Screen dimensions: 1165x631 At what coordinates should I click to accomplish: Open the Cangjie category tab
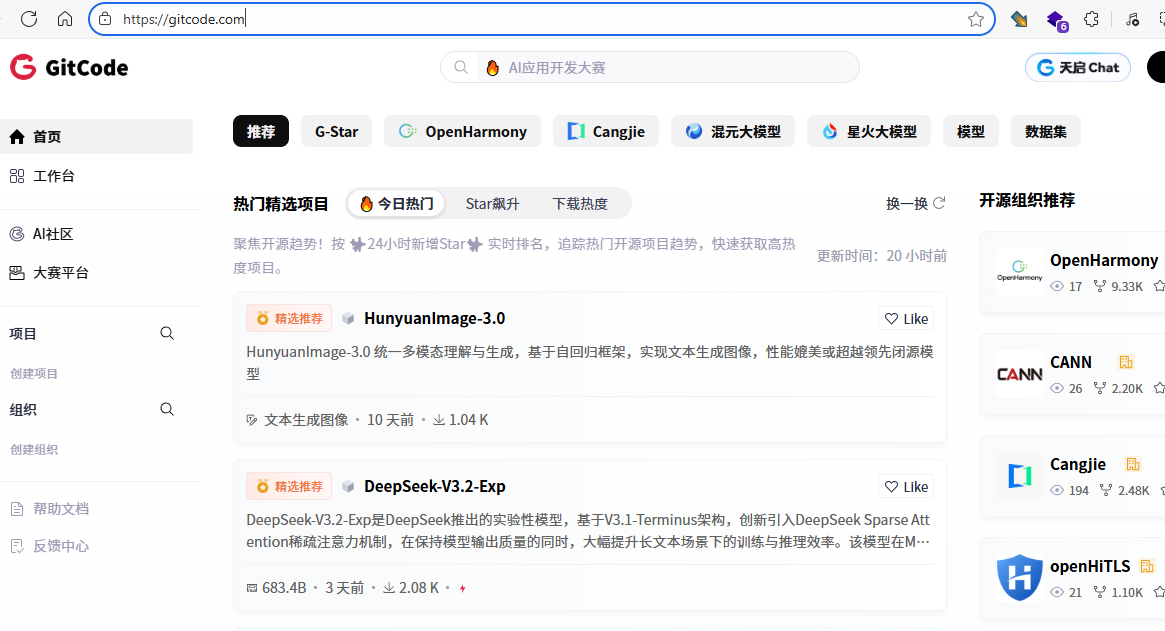pos(606,132)
